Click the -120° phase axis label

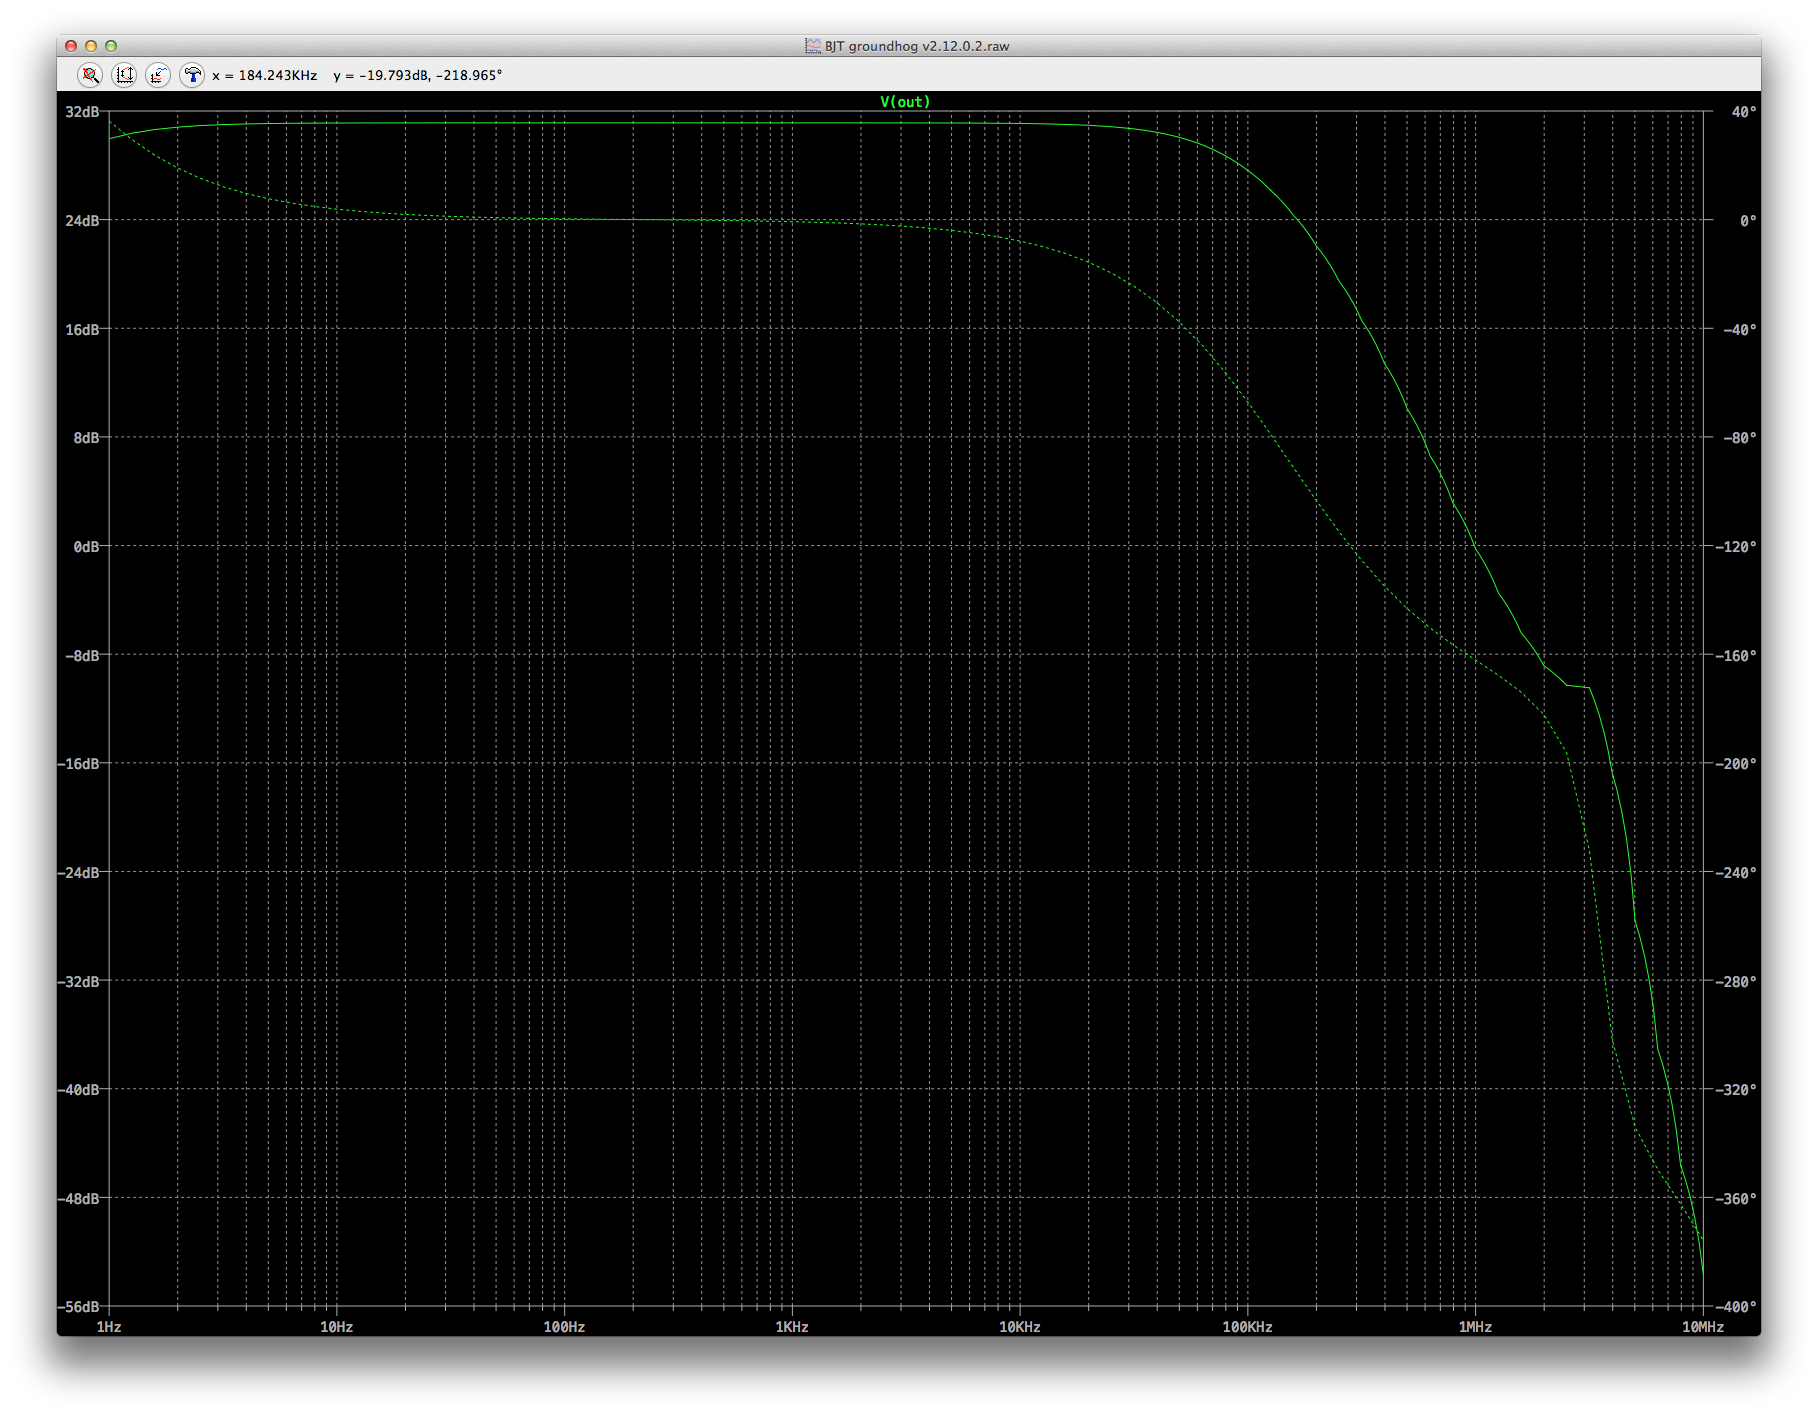(x=1737, y=547)
